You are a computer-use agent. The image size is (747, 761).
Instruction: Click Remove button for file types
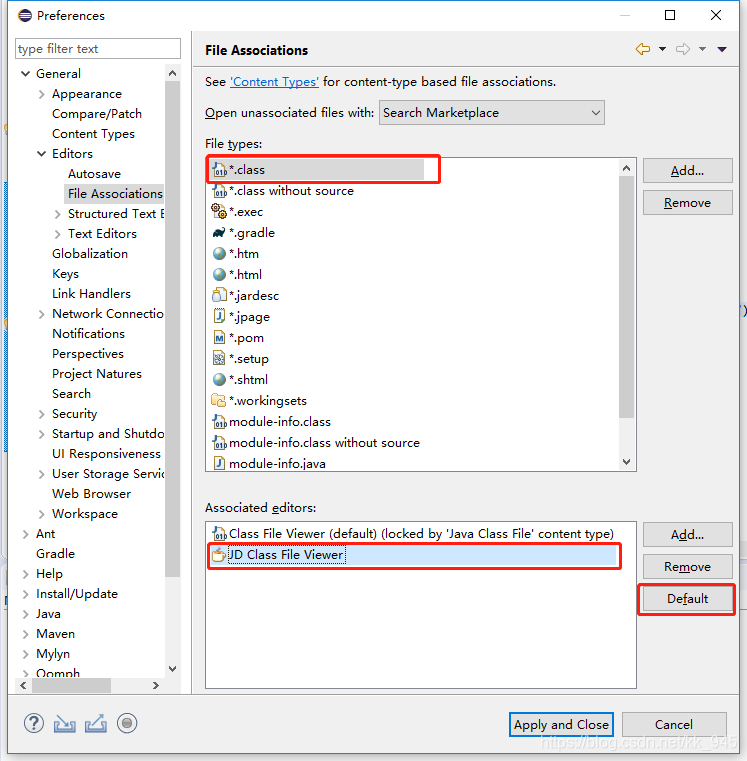point(687,202)
